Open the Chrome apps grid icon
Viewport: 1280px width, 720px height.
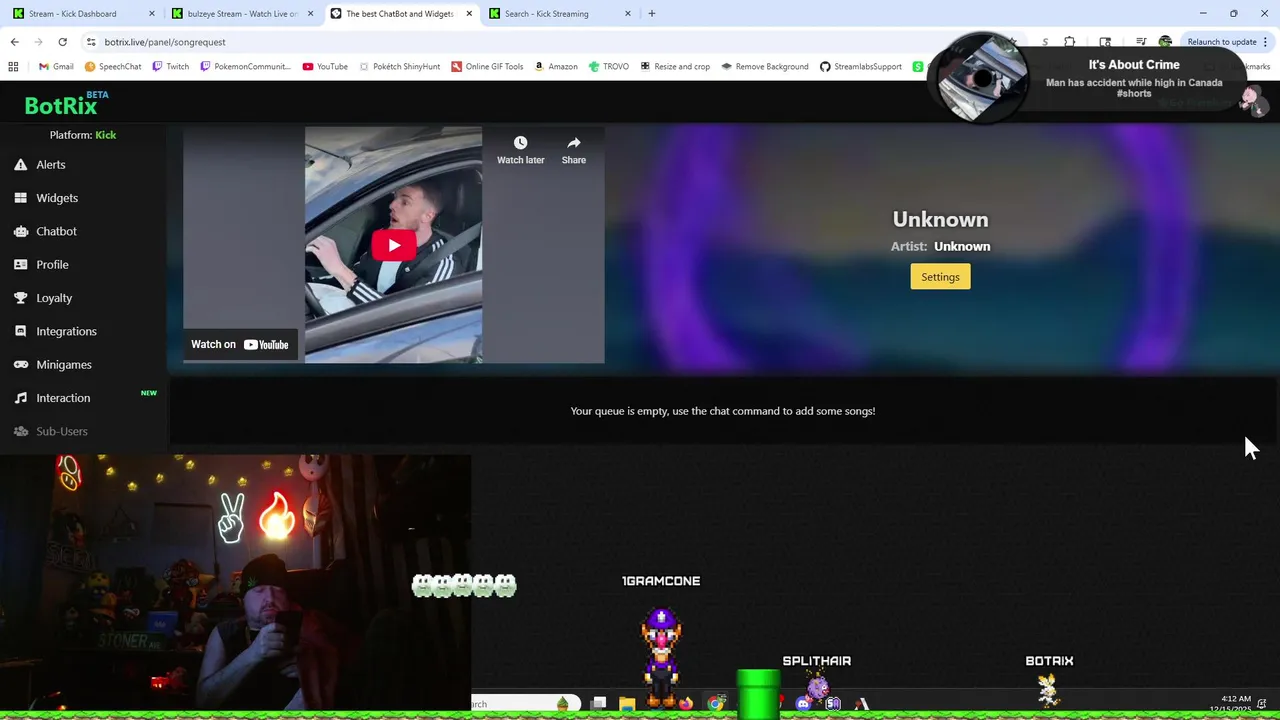coord(13,67)
